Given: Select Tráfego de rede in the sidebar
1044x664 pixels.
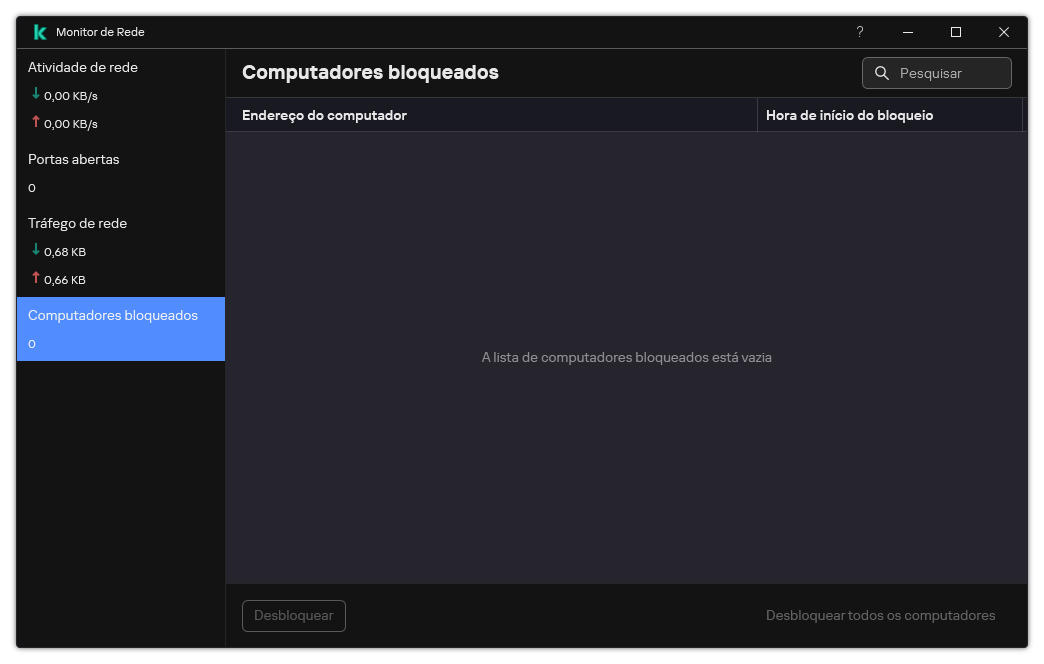Looking at the screenshot, I should [77, 223].
